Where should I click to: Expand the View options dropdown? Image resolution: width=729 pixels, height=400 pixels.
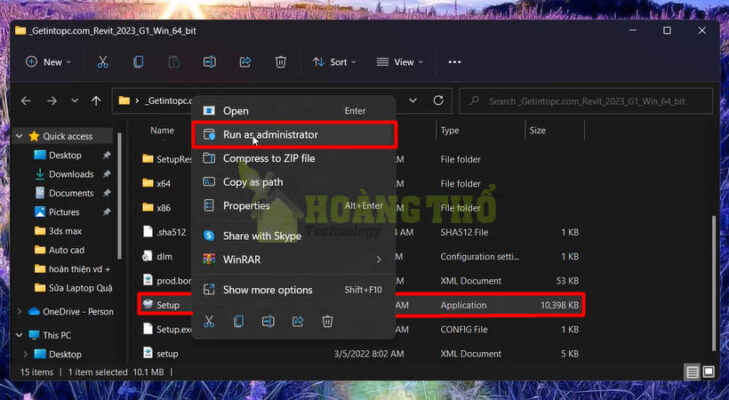pyautogui.click(x=400, y=62)
